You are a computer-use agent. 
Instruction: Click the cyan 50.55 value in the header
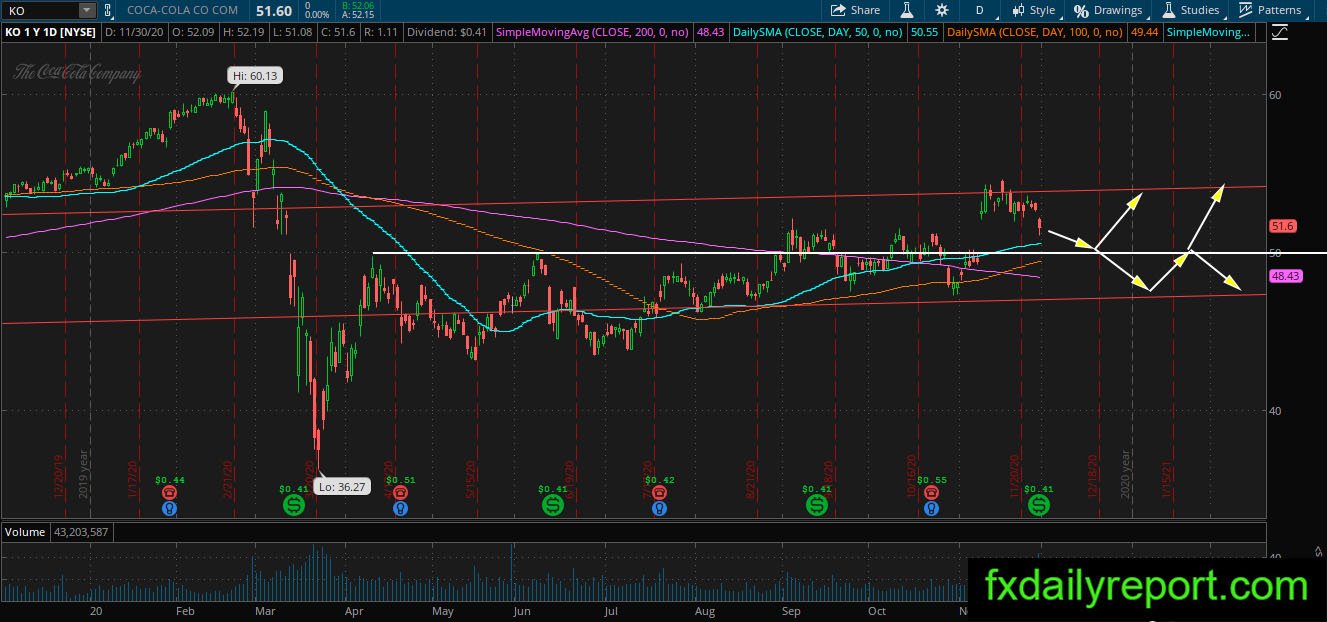coord(923,33)
